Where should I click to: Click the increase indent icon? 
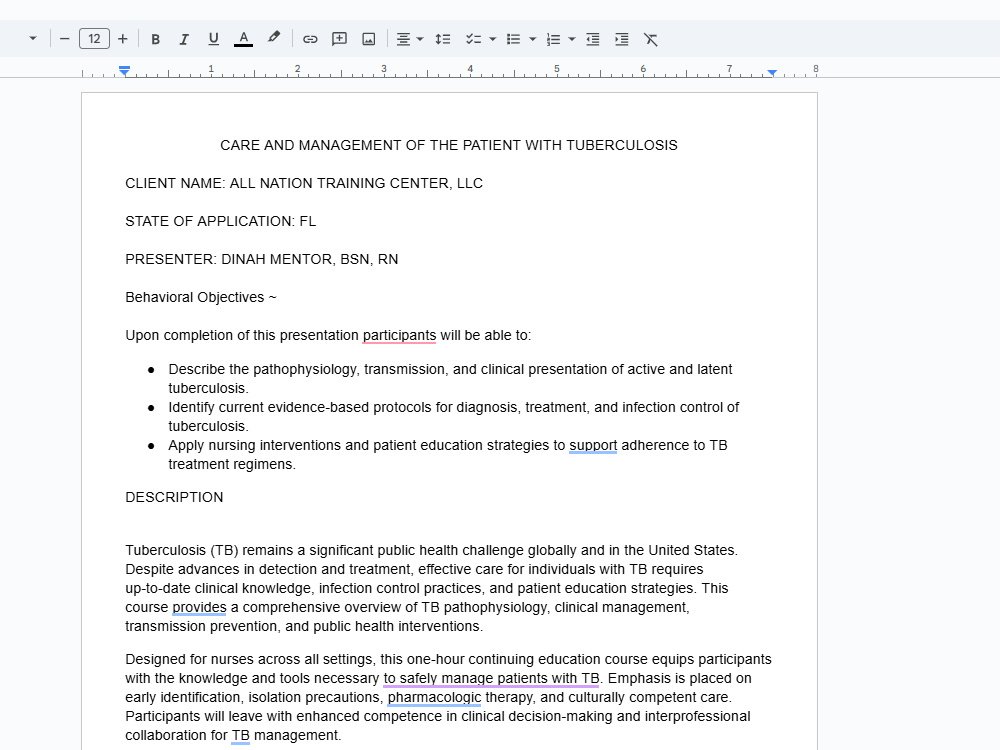coord(622,40)
